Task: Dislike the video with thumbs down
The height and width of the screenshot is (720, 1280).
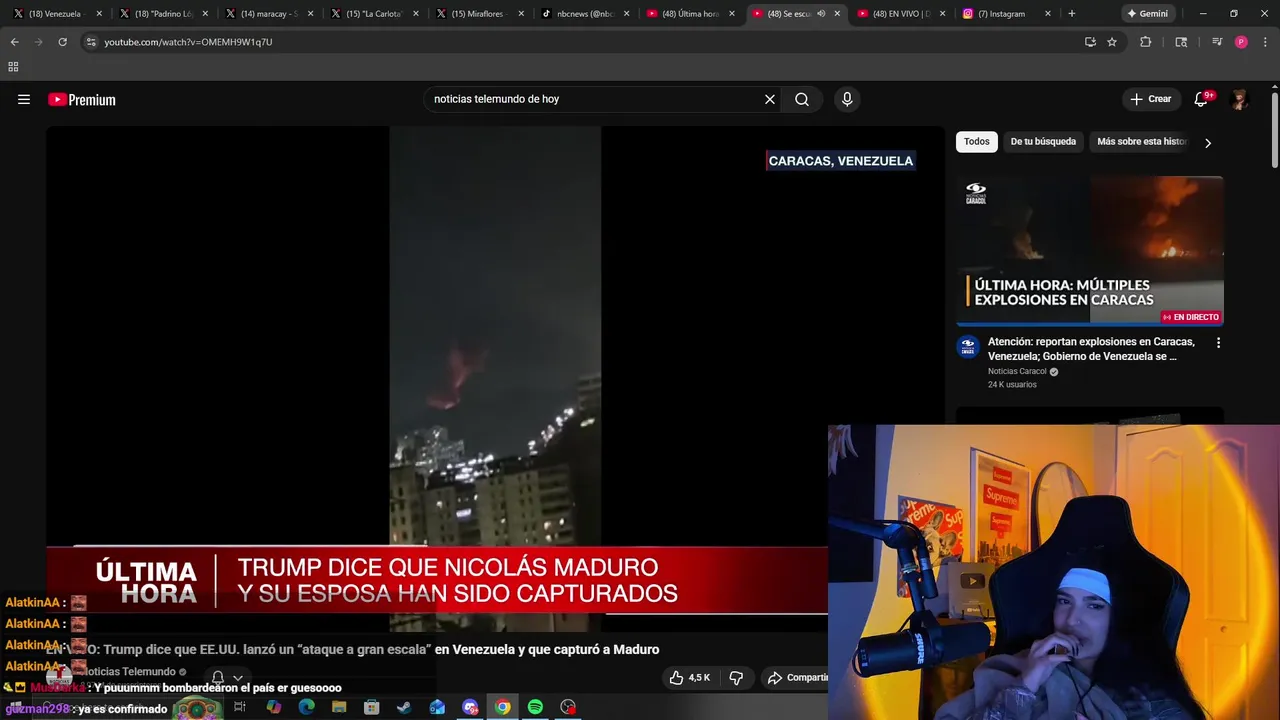Action: pos(736,677)
